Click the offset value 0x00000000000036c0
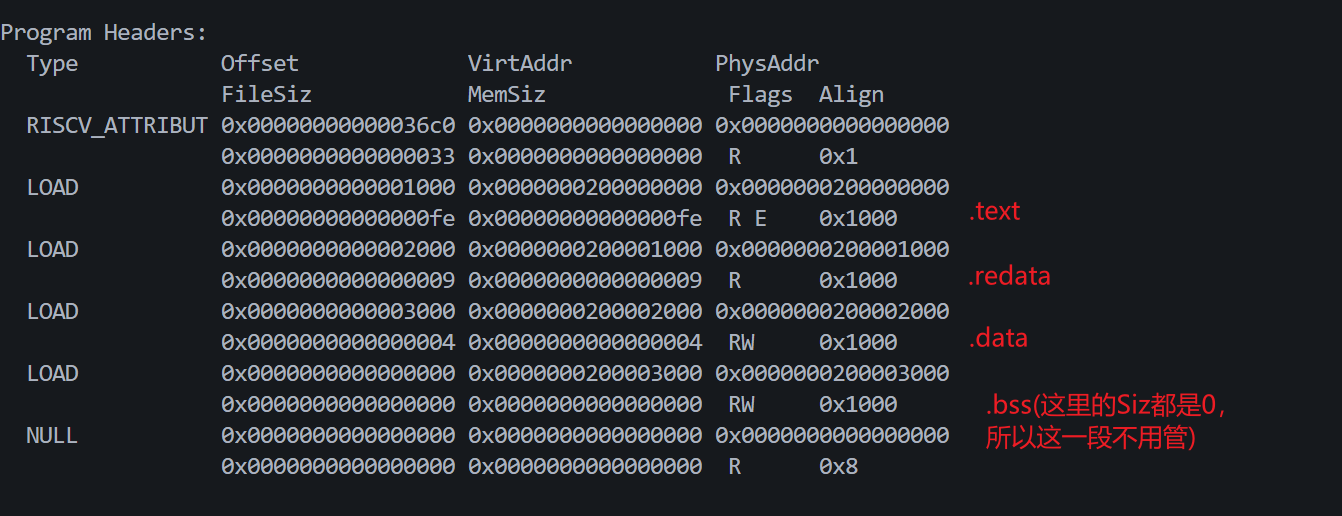 coord(338,126)
